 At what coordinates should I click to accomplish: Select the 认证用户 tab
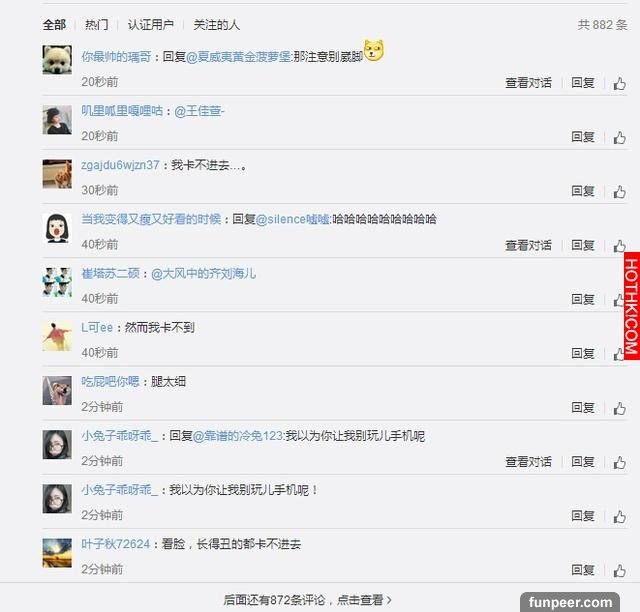pos(151,25)
